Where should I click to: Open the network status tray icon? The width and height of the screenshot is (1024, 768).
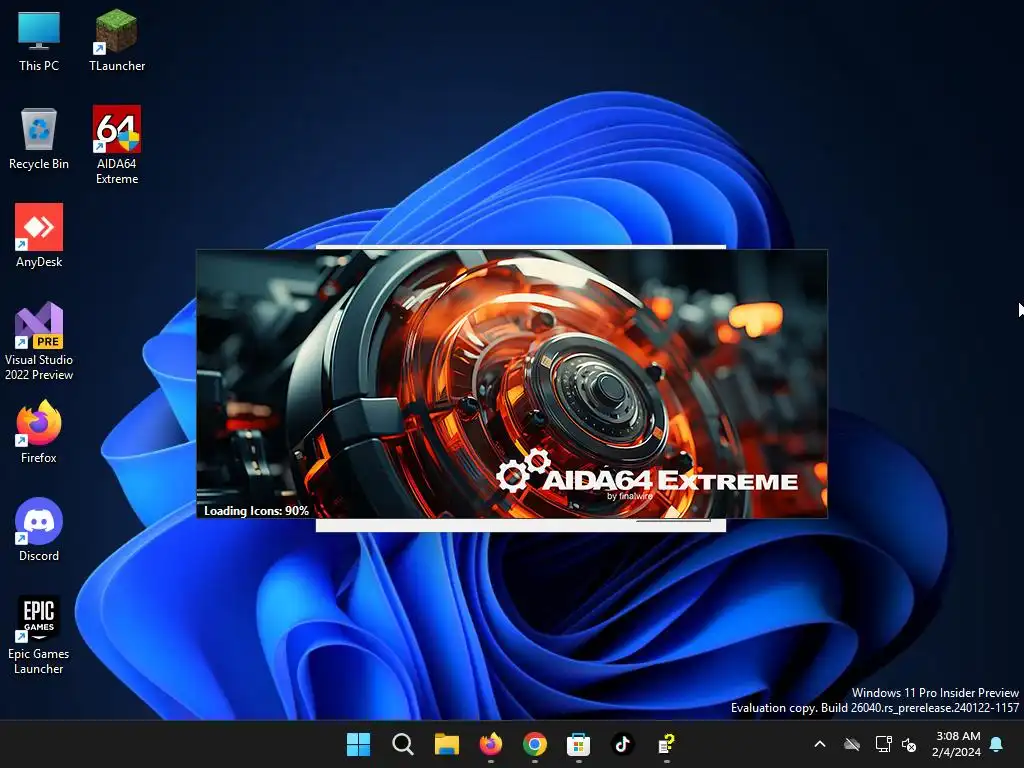point(883,744)
